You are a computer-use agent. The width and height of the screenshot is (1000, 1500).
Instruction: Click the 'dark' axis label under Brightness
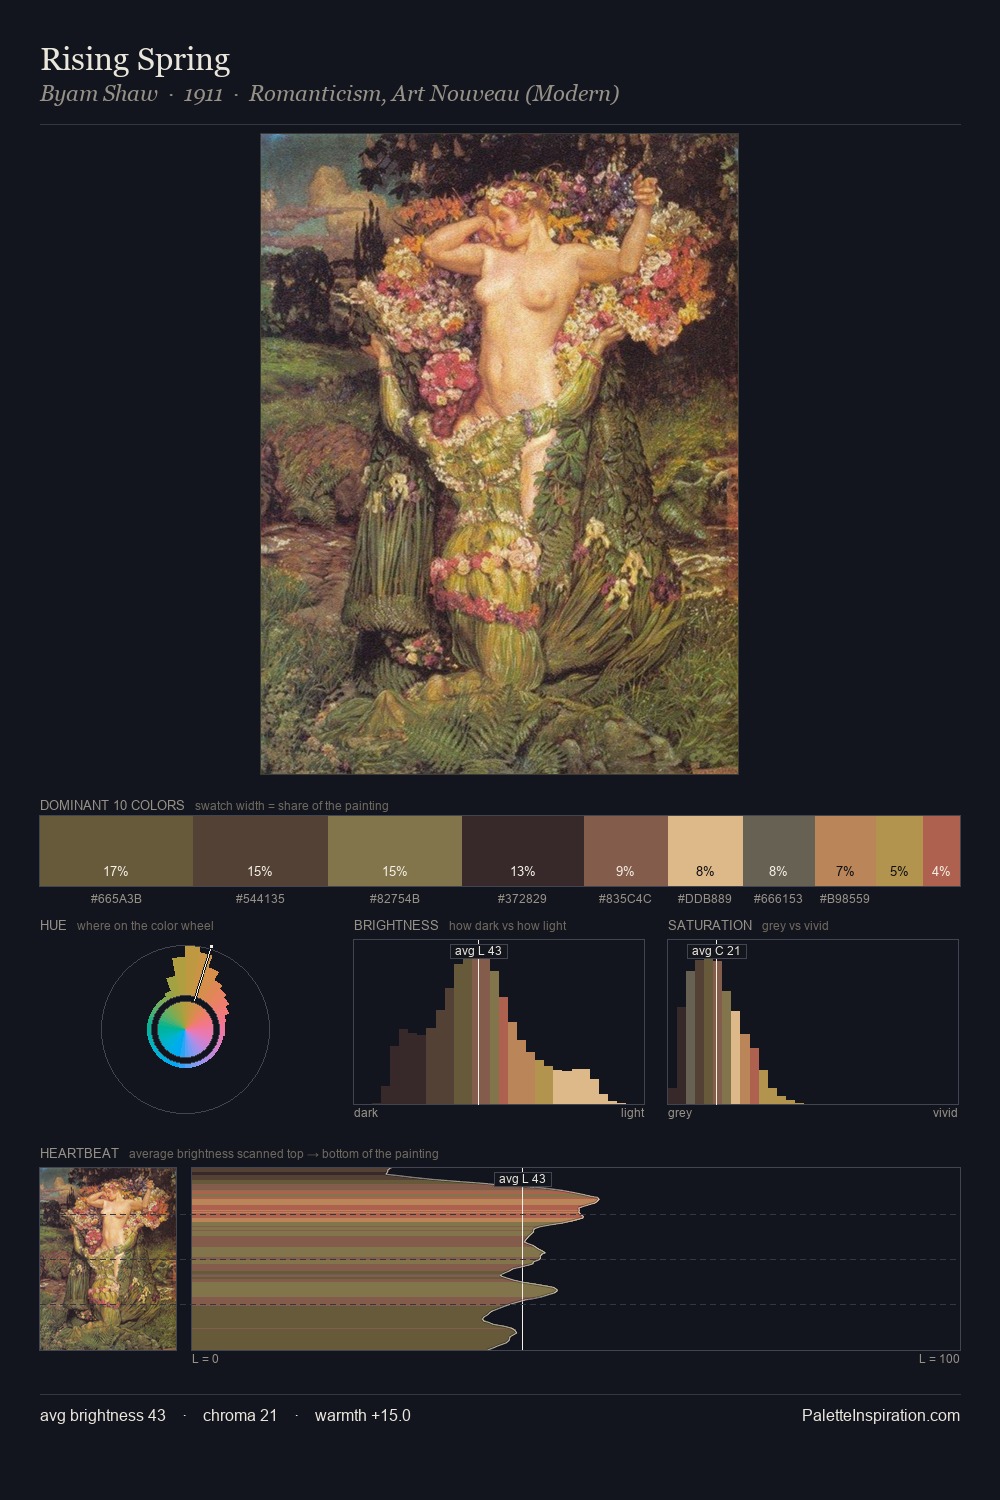pyautogui.click(x=366, y=1112)
